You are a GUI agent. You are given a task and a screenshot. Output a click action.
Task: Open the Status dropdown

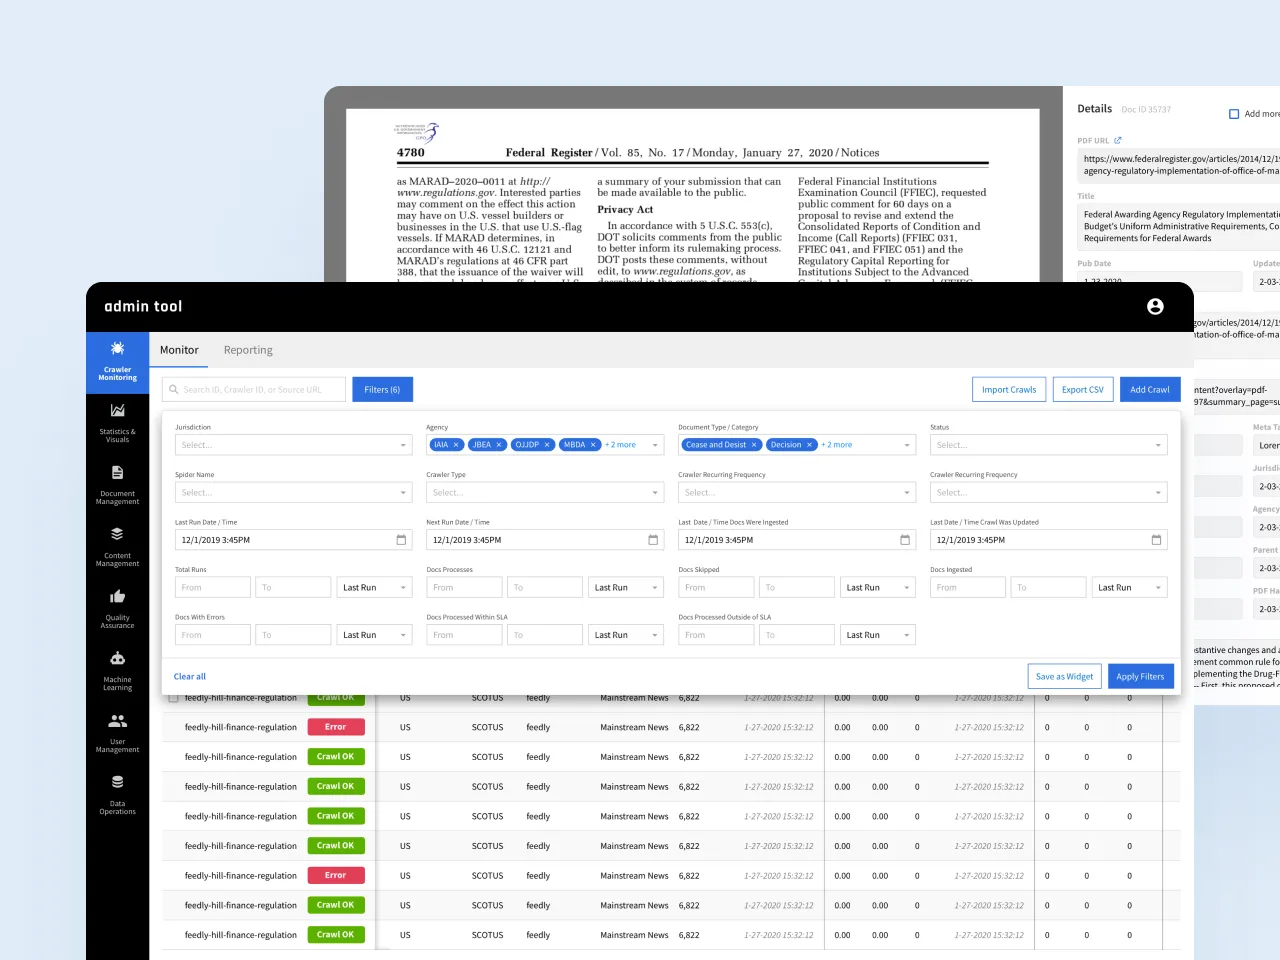(x=1047, y=445)
